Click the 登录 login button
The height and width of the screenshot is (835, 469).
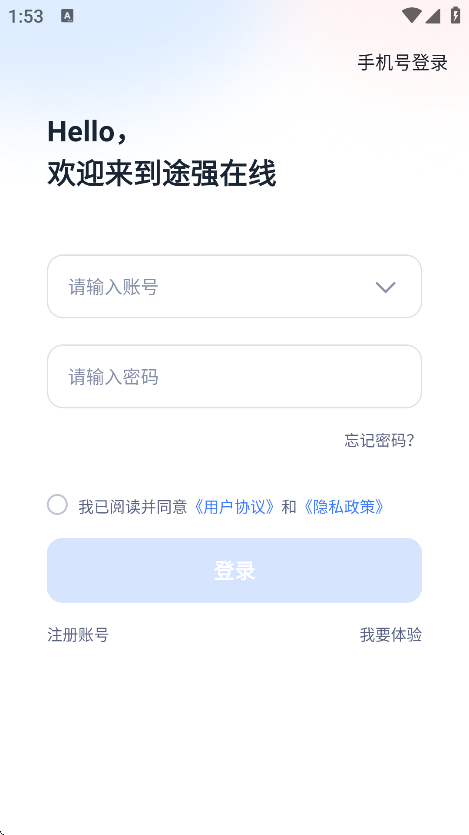coord(234,570)
